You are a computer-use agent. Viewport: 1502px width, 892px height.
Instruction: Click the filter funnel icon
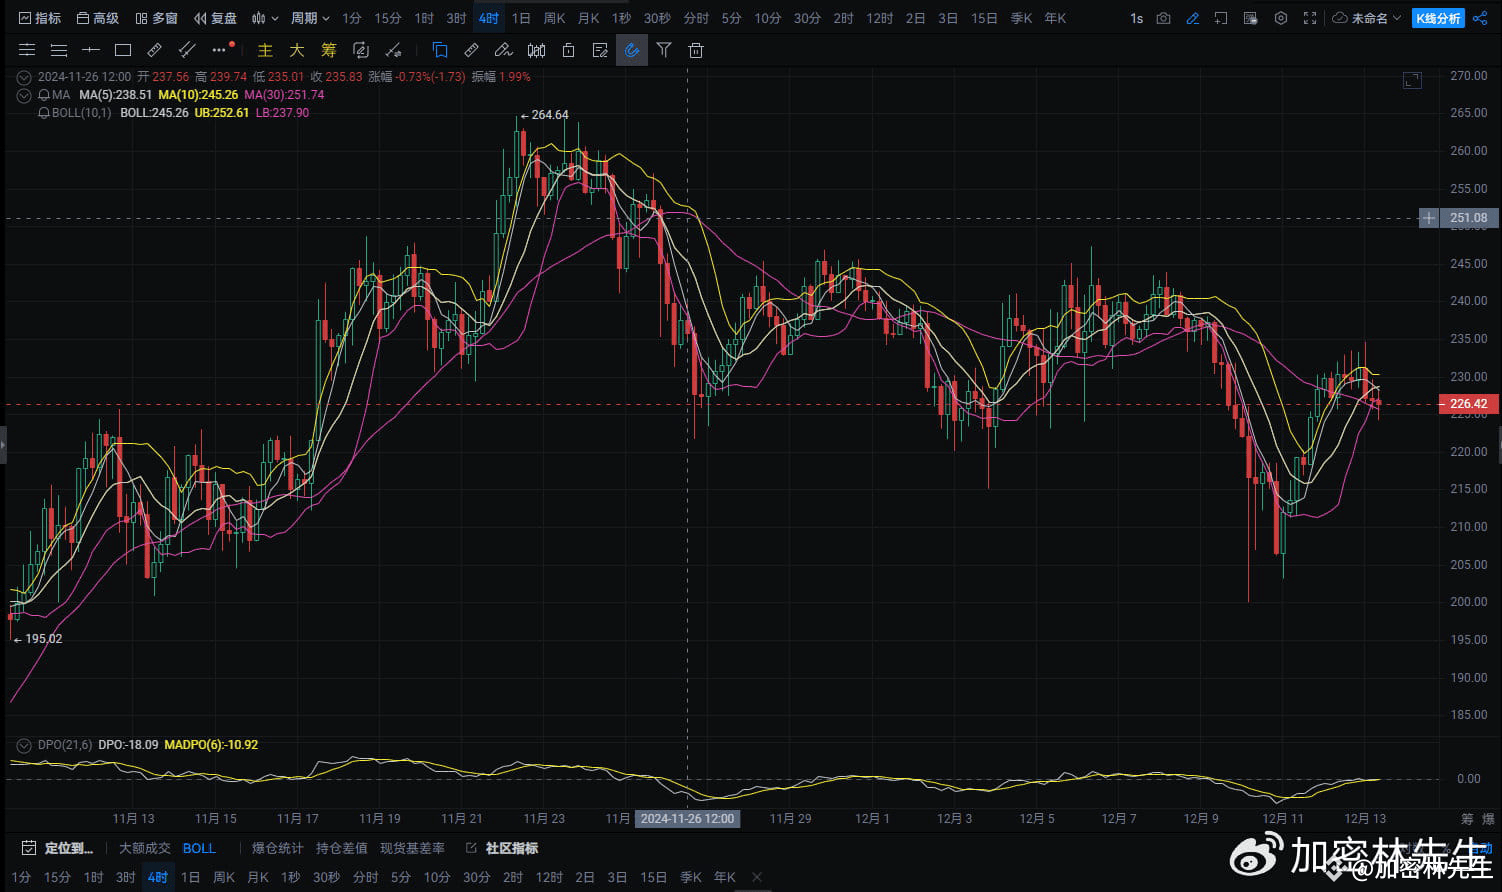point(664,50)
